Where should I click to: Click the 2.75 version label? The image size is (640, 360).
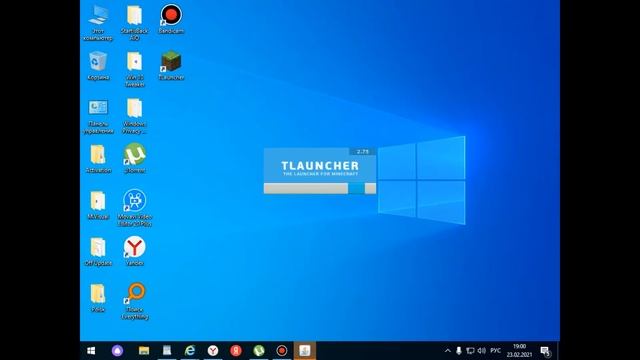pos(362,151)
